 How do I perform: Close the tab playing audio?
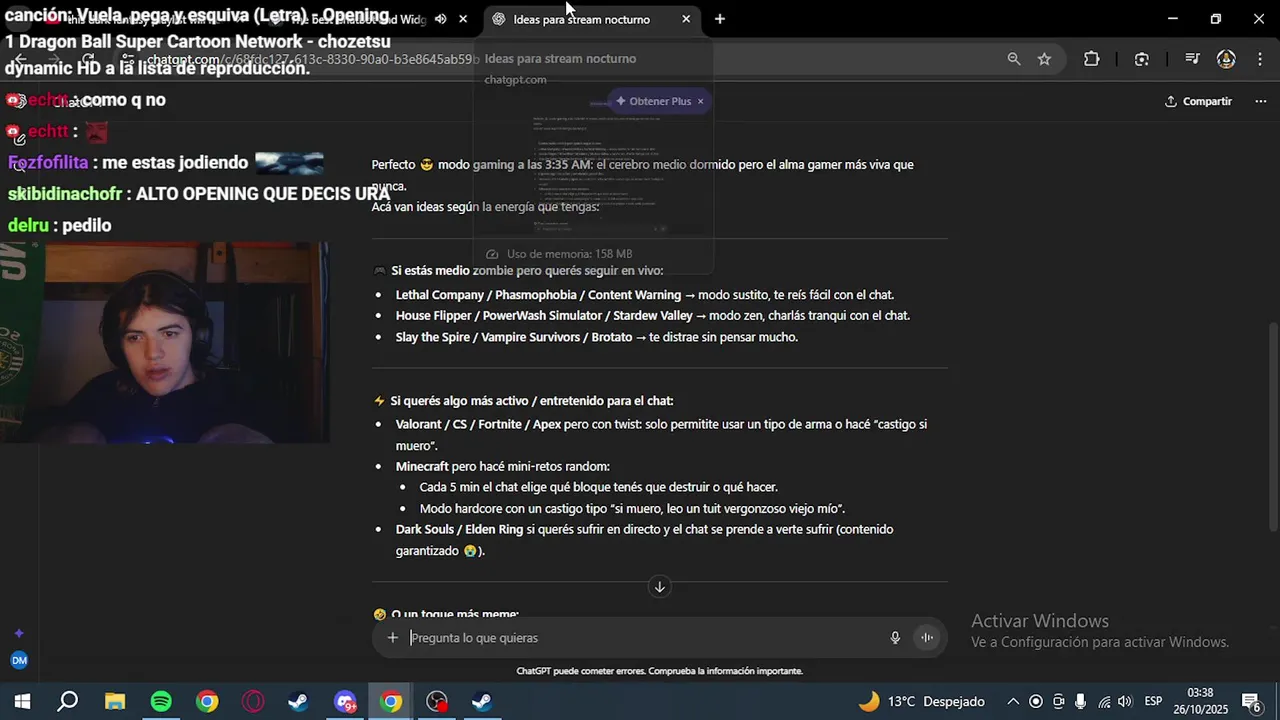462,19
